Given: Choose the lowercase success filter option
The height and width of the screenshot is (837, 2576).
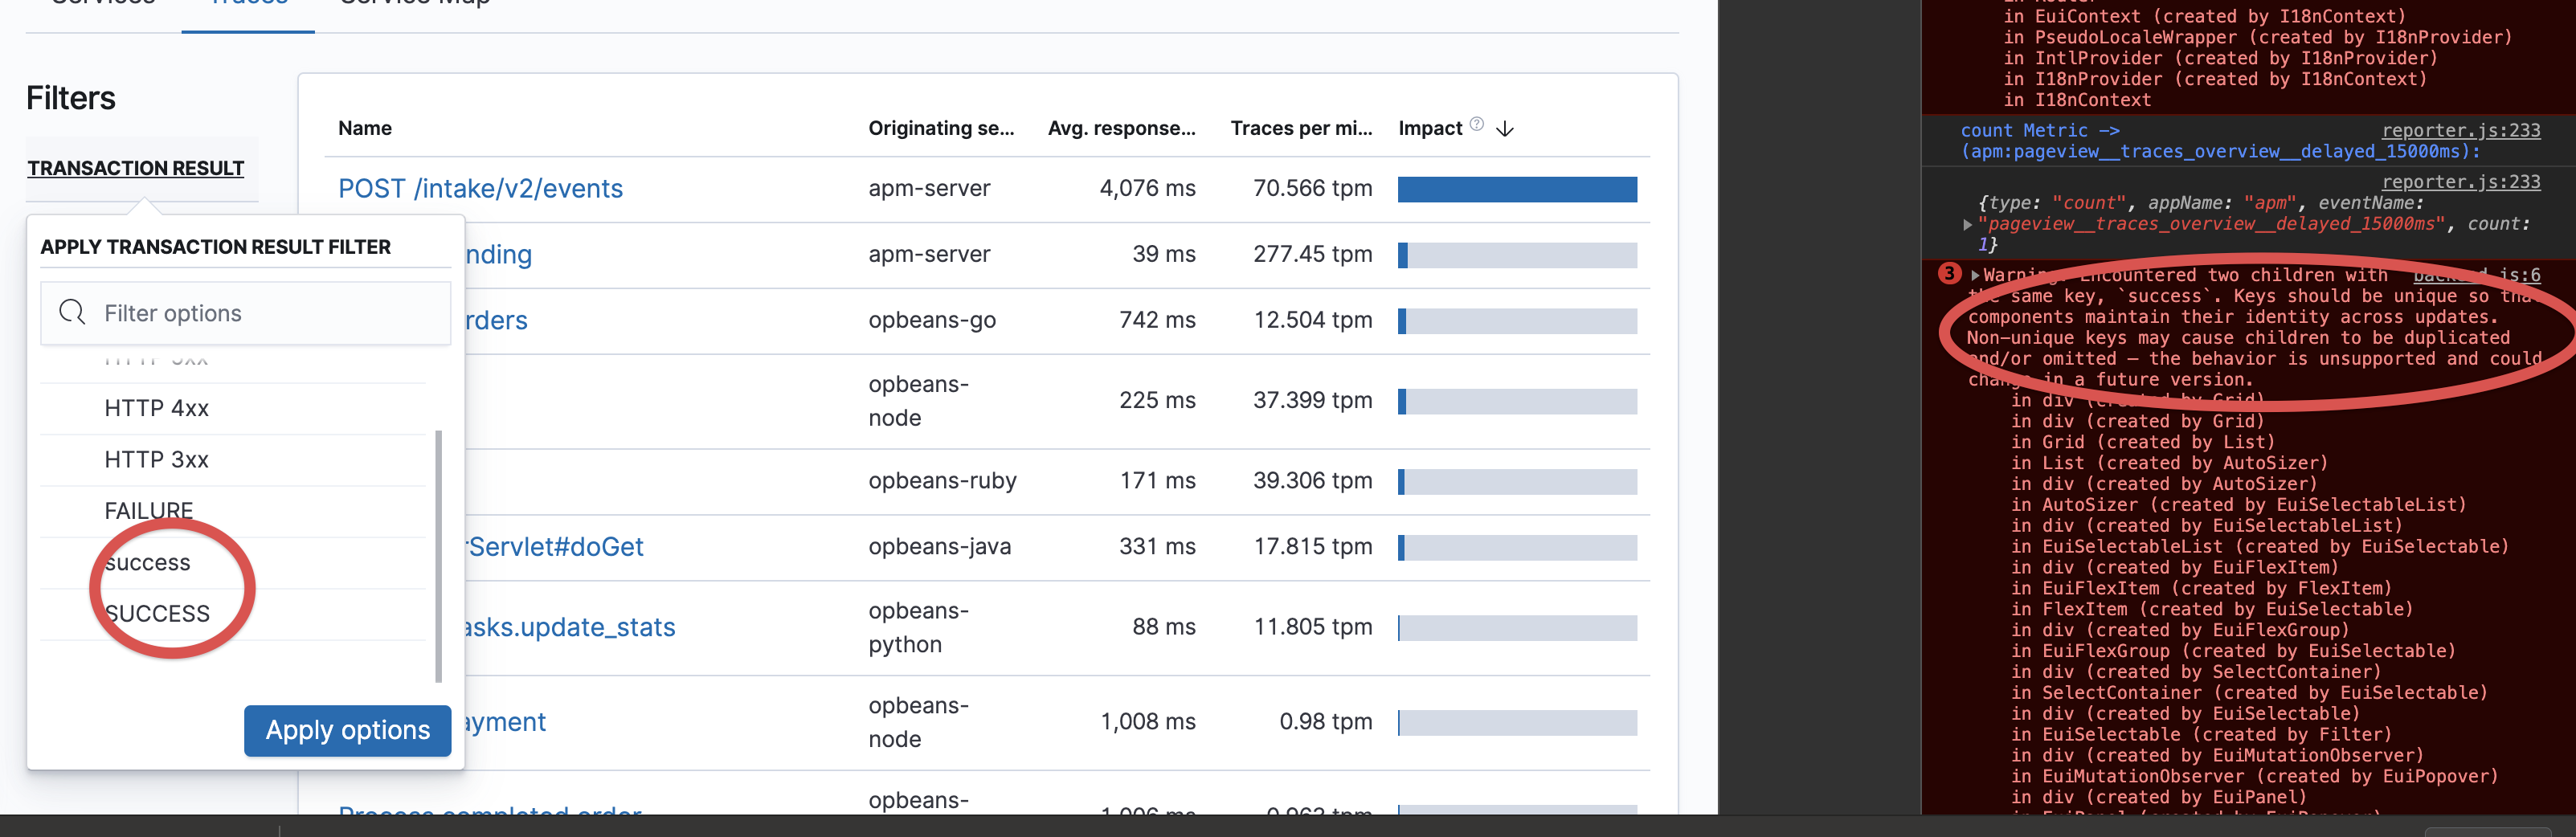Looking at the screenshot, I should [x=146, y=562].
